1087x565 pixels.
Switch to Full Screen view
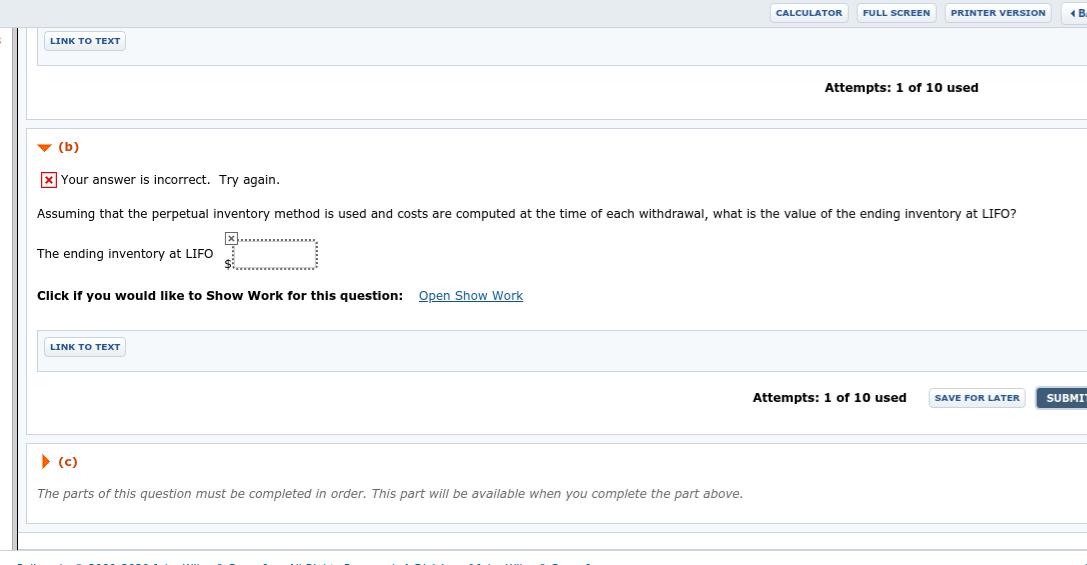pos(896,13)
